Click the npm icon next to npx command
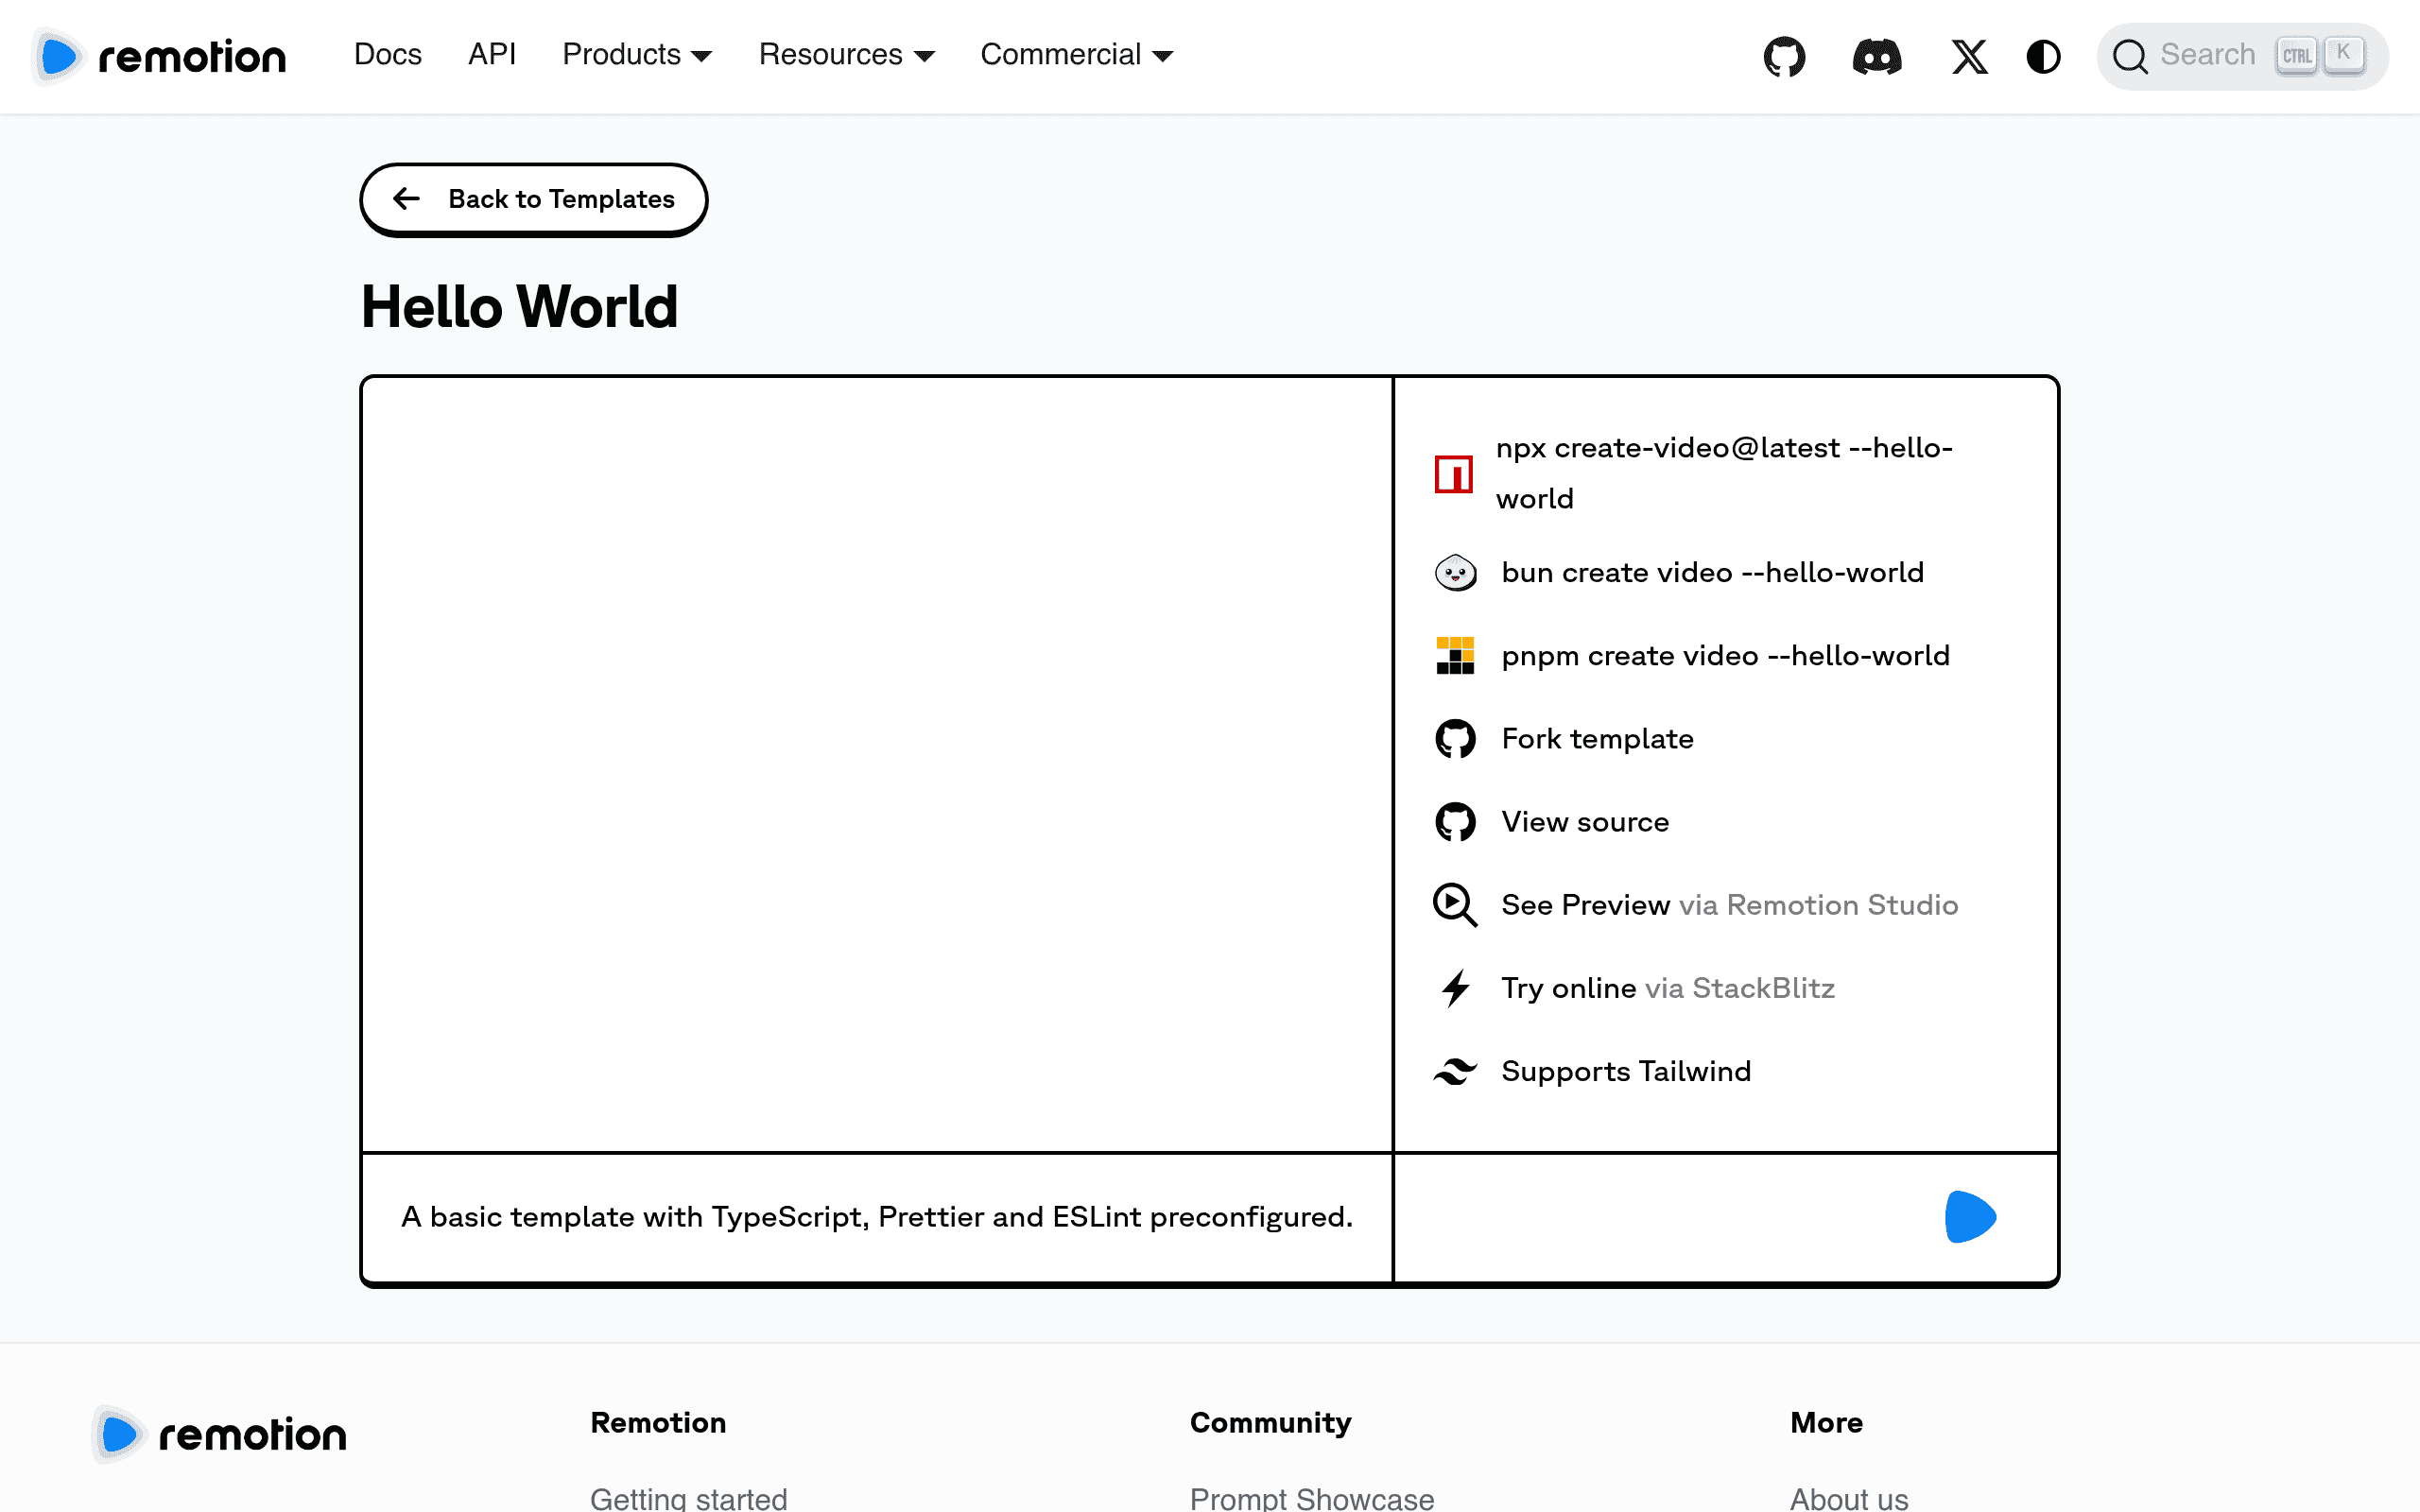 pos(1454,473)
